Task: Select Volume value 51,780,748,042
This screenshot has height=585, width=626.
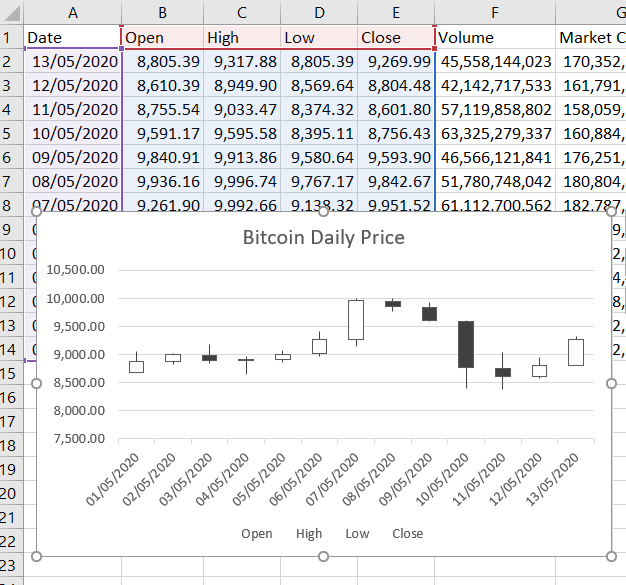Action: pos(495,181)
